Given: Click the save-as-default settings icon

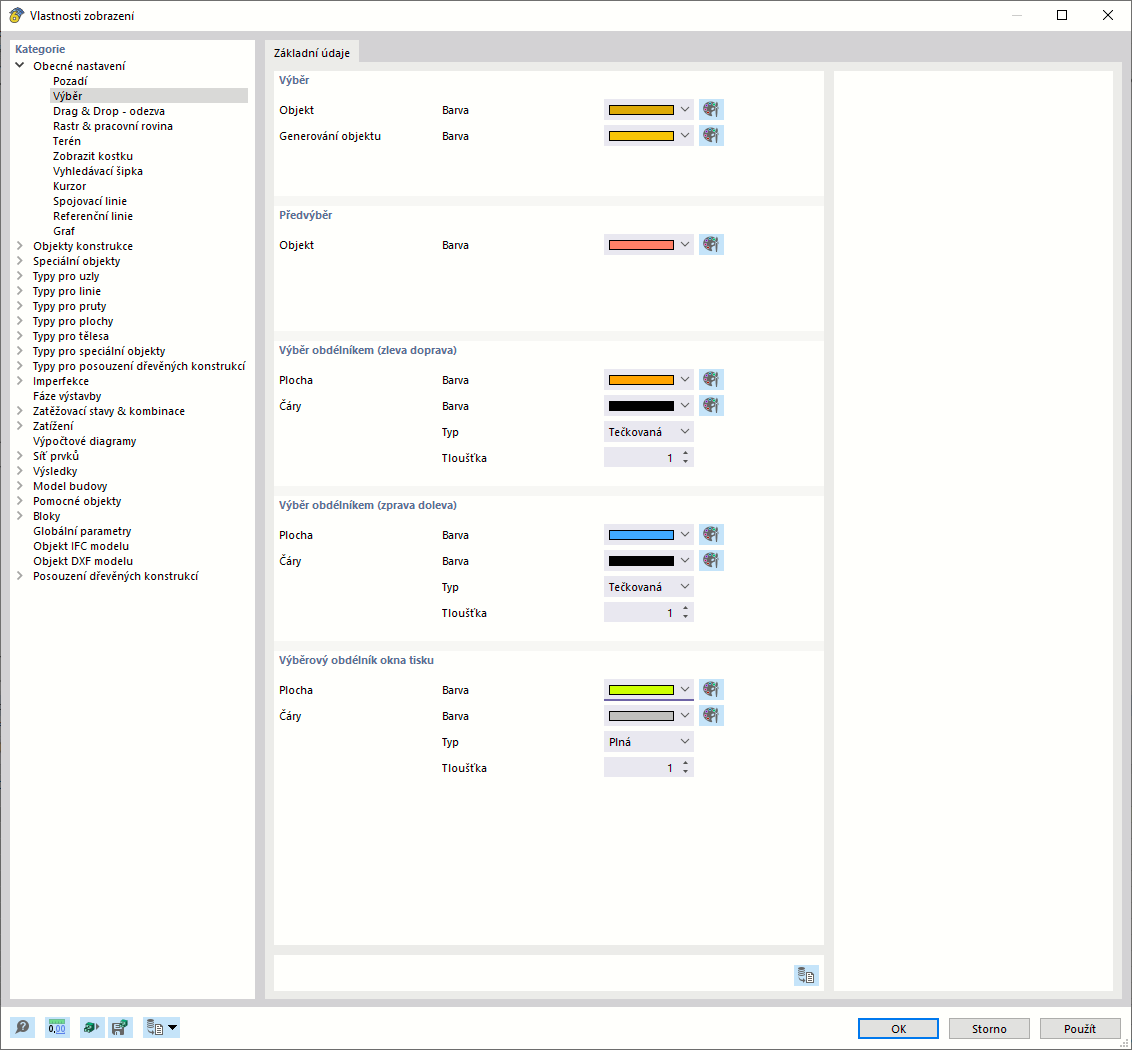Looking at the screenshot, I should click(x=120, y=1027).
